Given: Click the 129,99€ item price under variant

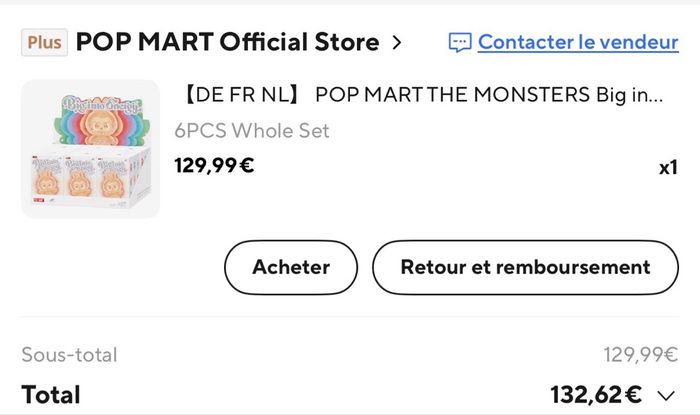Looking at the screenshot, I should (214, 165).
